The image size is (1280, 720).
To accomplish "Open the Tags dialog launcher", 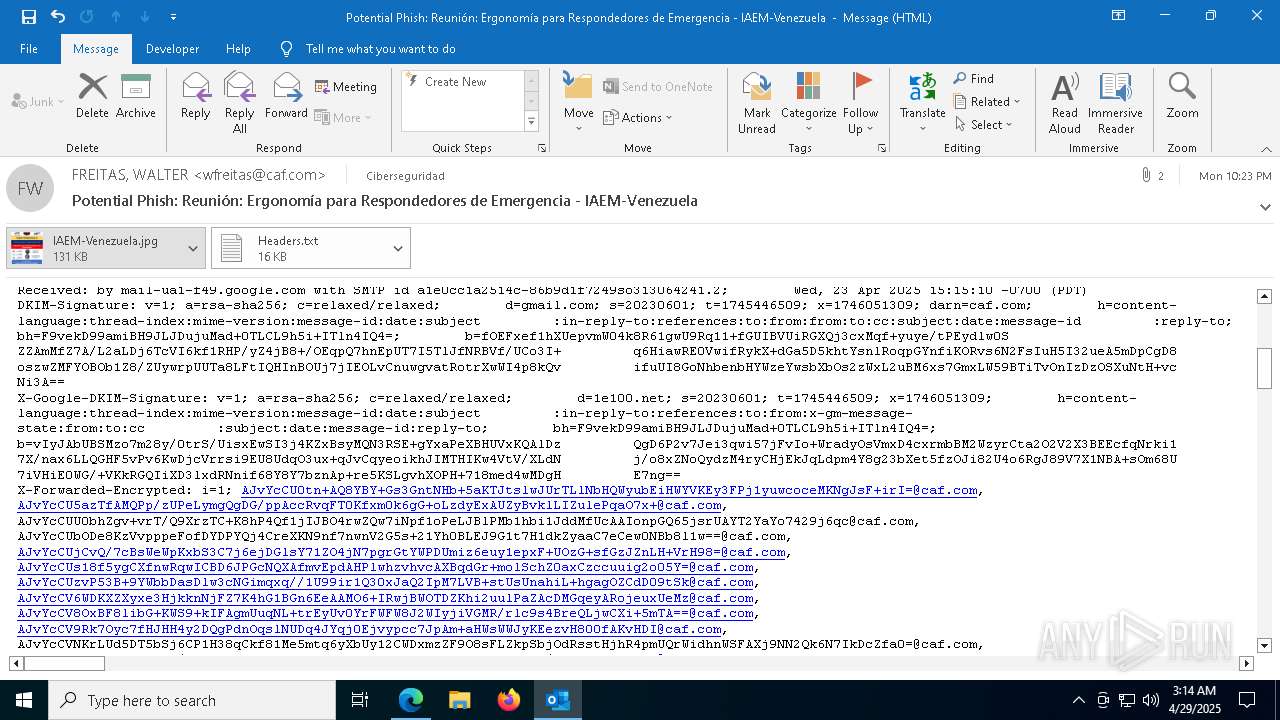I will [882, 148].
